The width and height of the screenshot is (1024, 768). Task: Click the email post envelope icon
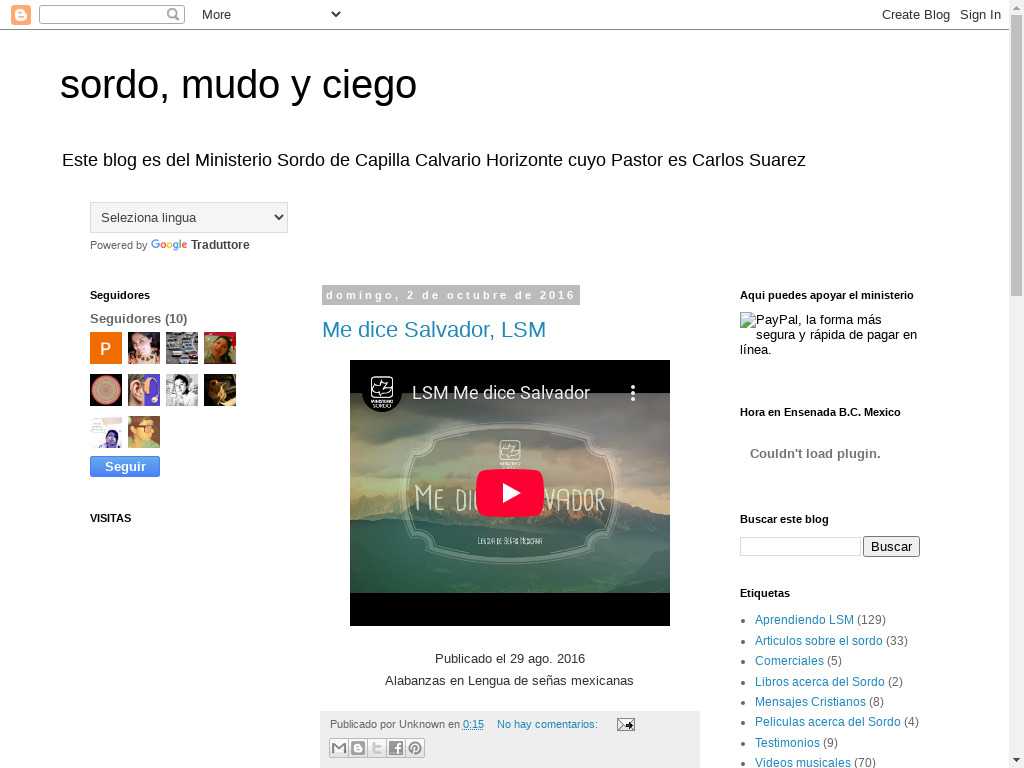click(x=625, y=724)
